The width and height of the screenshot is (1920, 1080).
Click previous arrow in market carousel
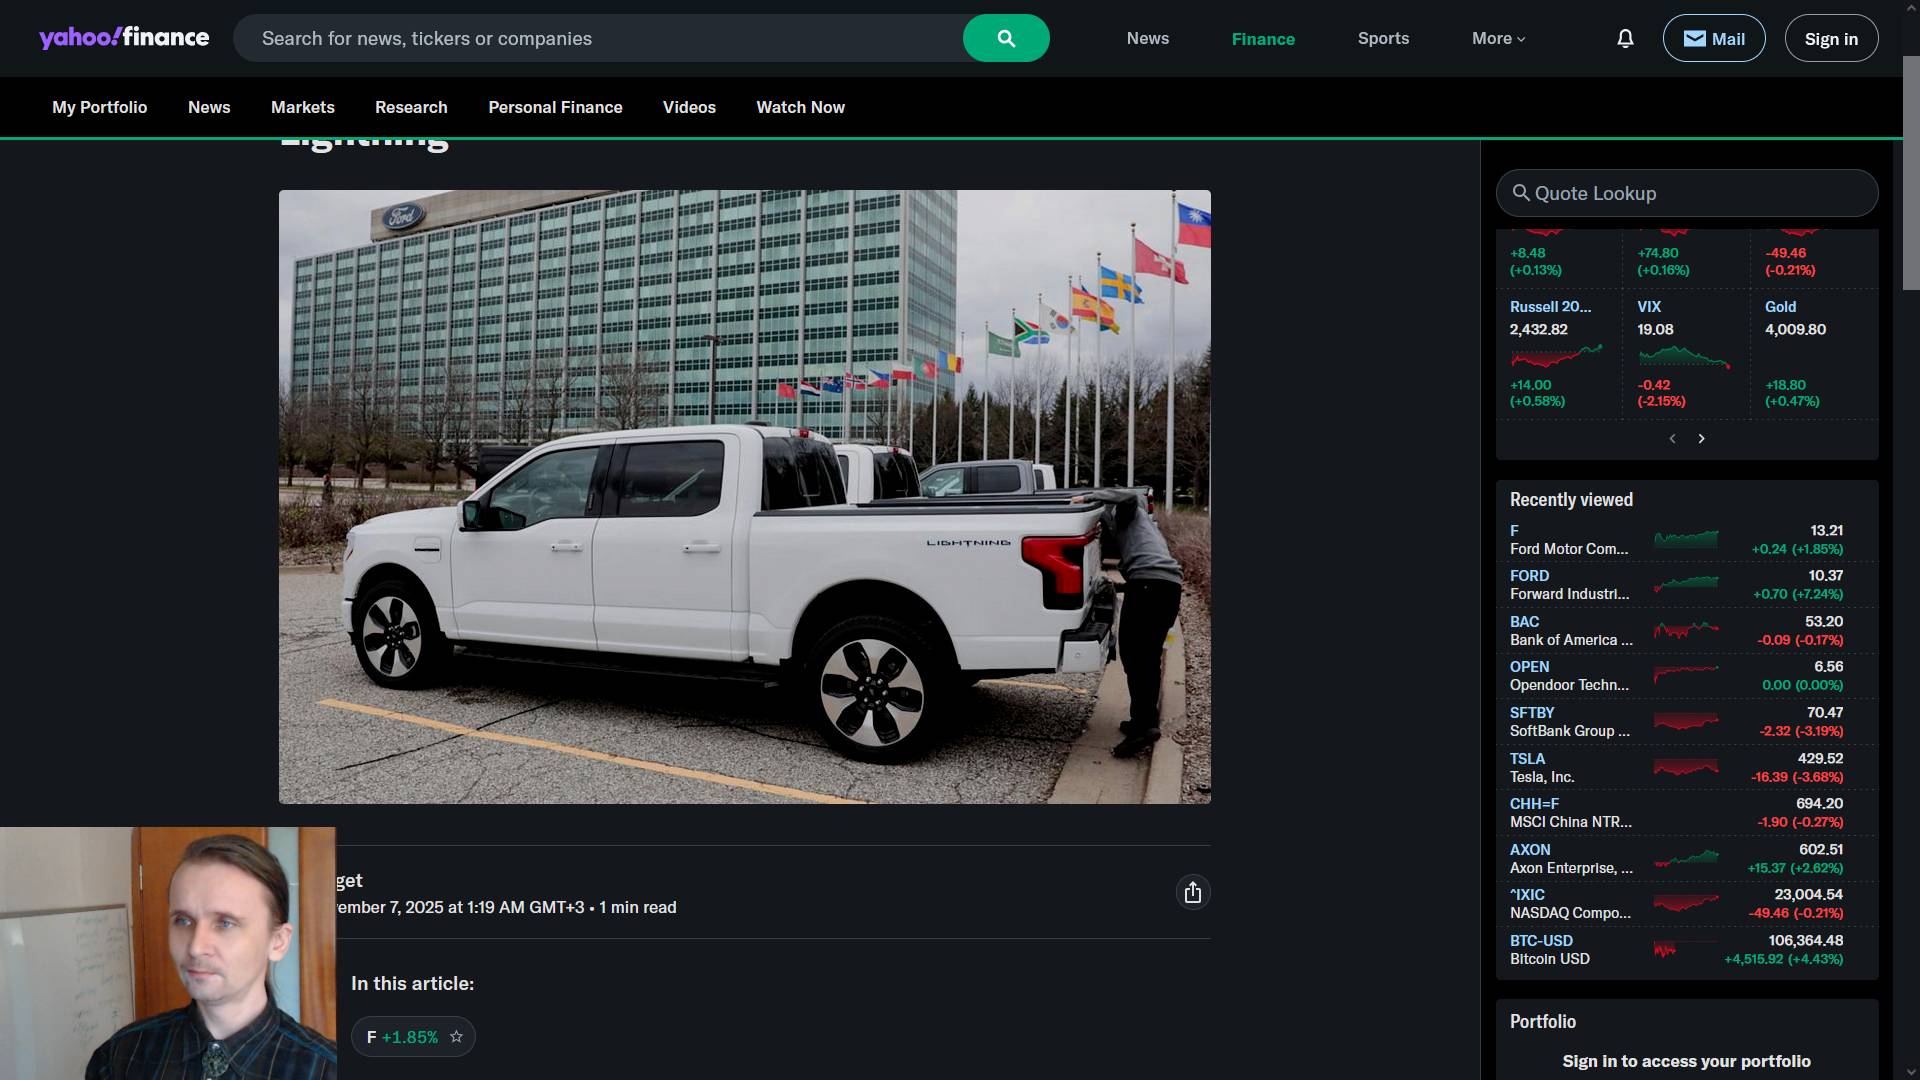click(1672, 439)
